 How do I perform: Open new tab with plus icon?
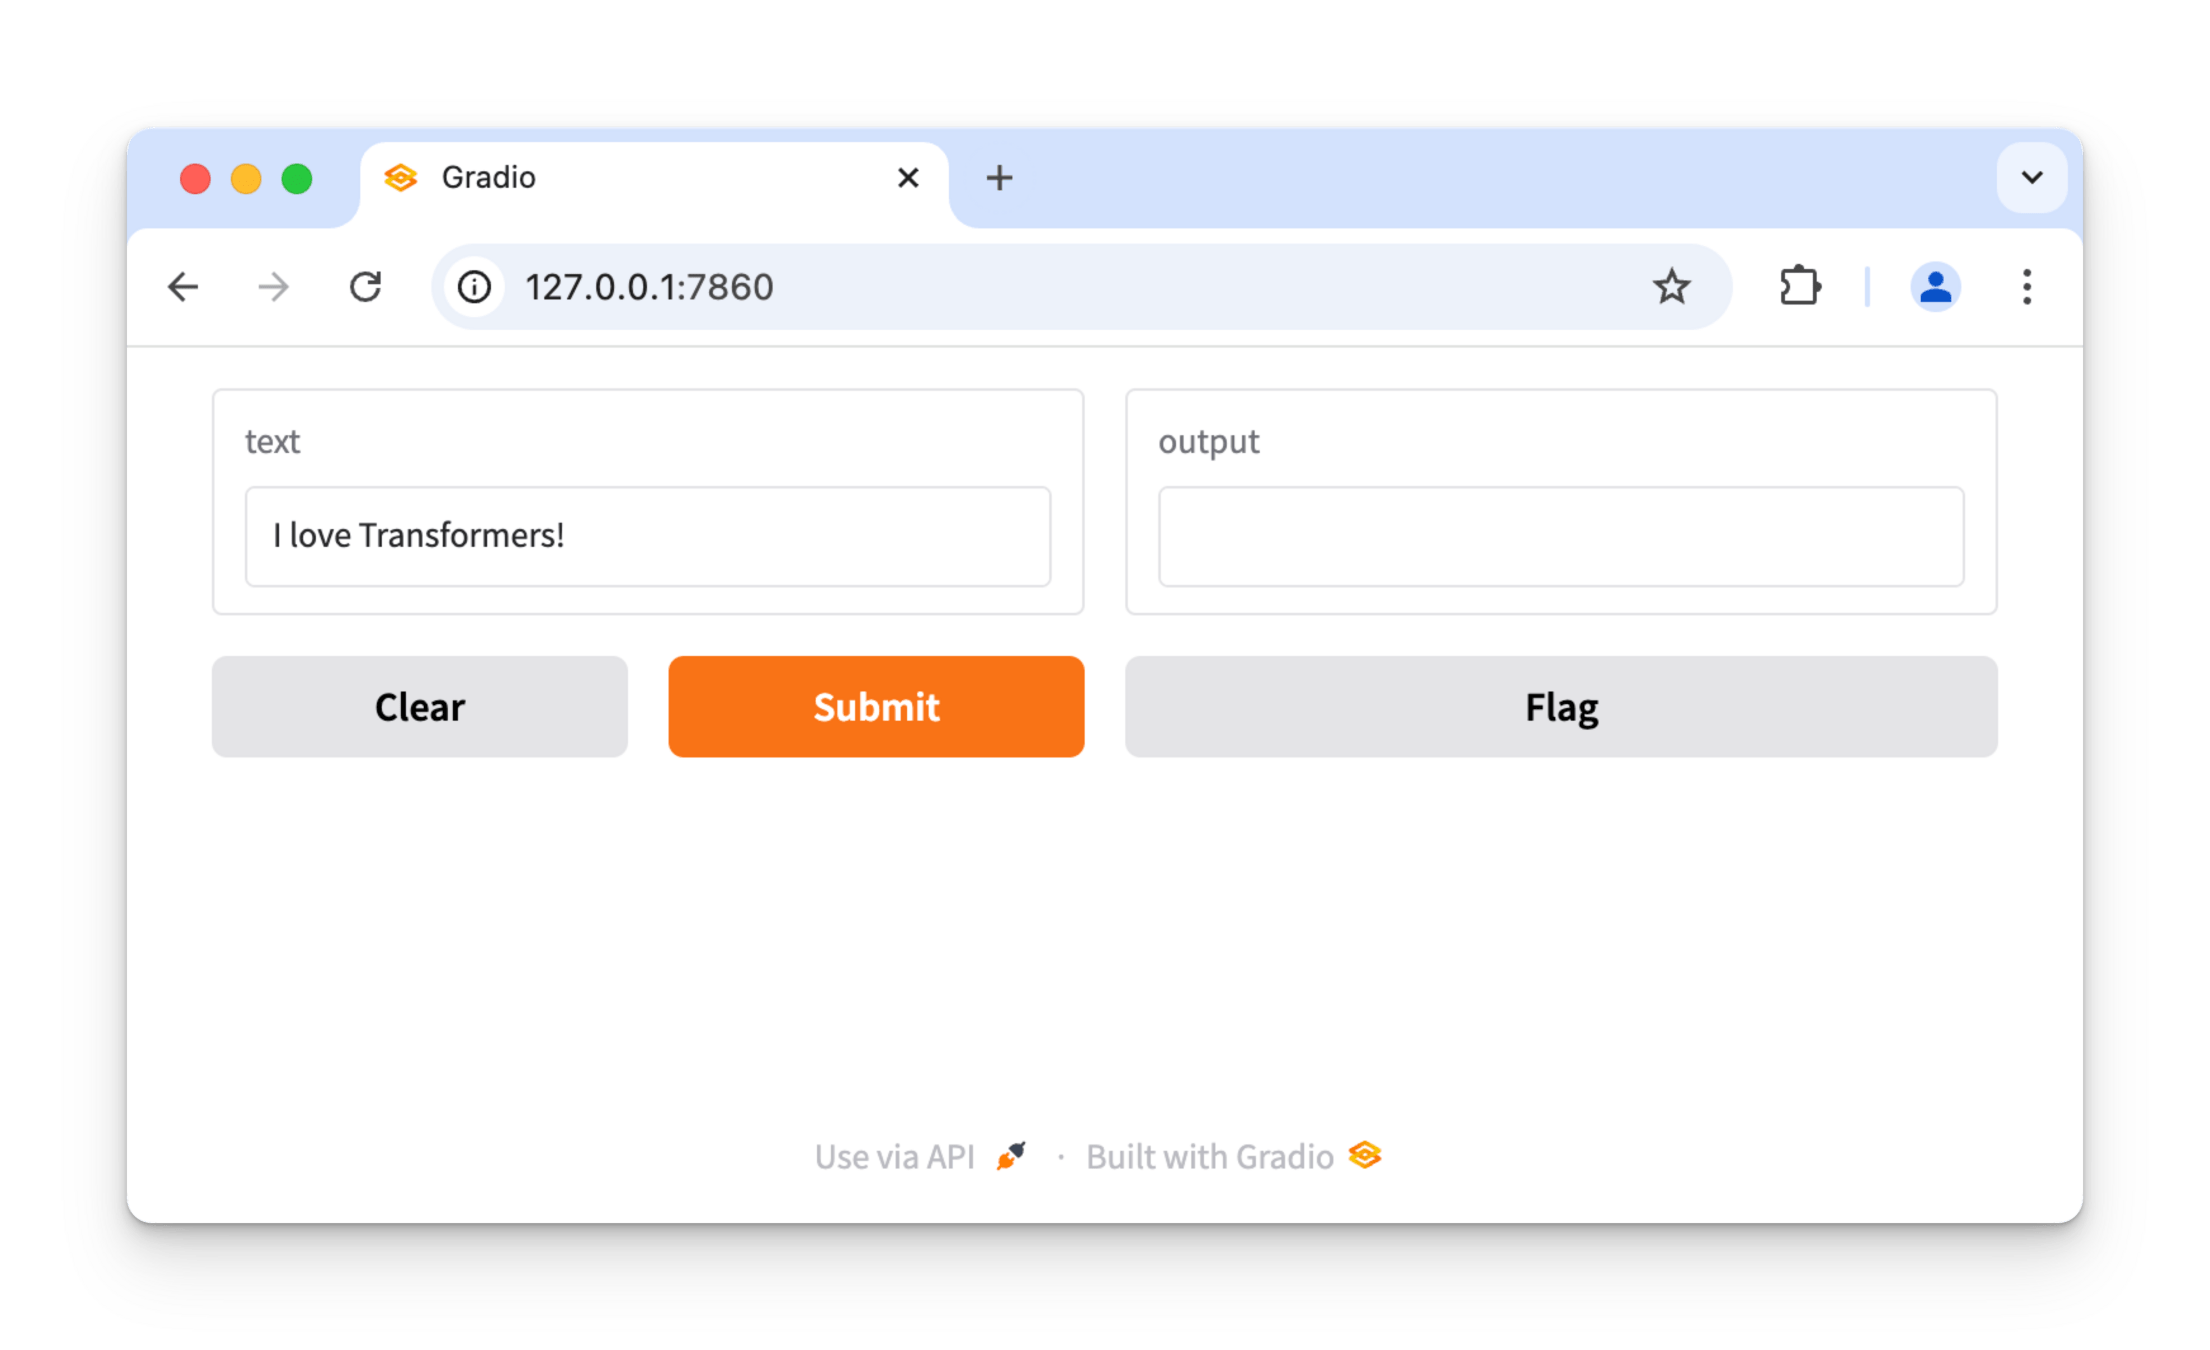[x=999, y=178]
